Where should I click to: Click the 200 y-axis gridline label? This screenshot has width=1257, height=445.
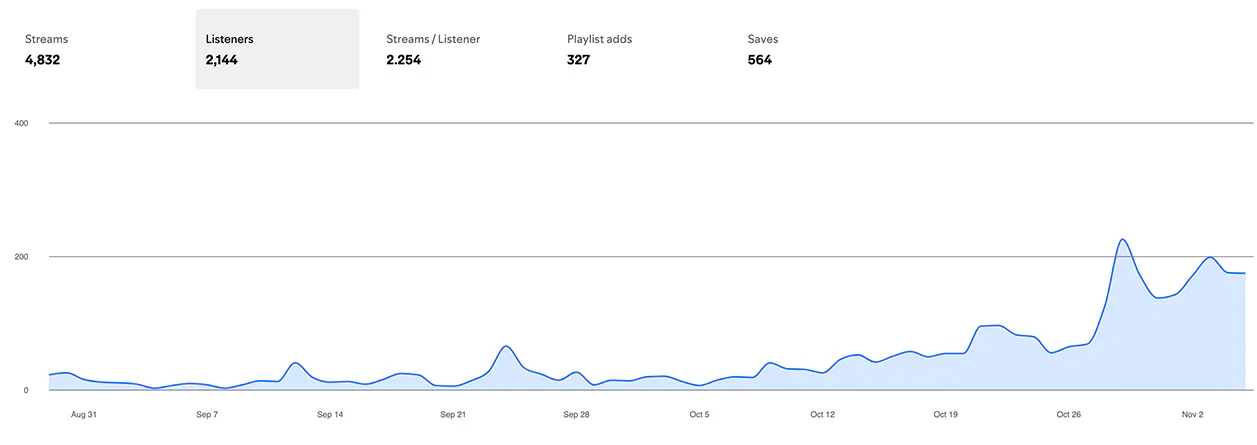[x=21, y=257]
